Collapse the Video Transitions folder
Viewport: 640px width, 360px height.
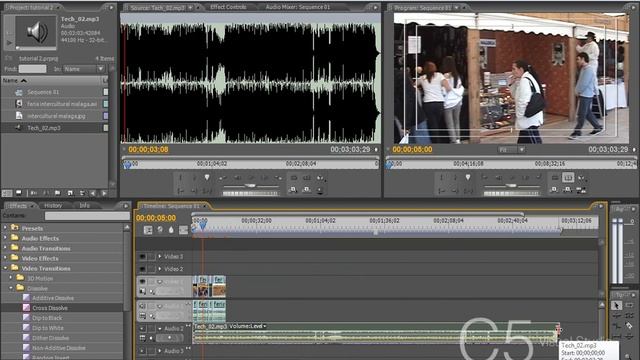click(5, 268)
